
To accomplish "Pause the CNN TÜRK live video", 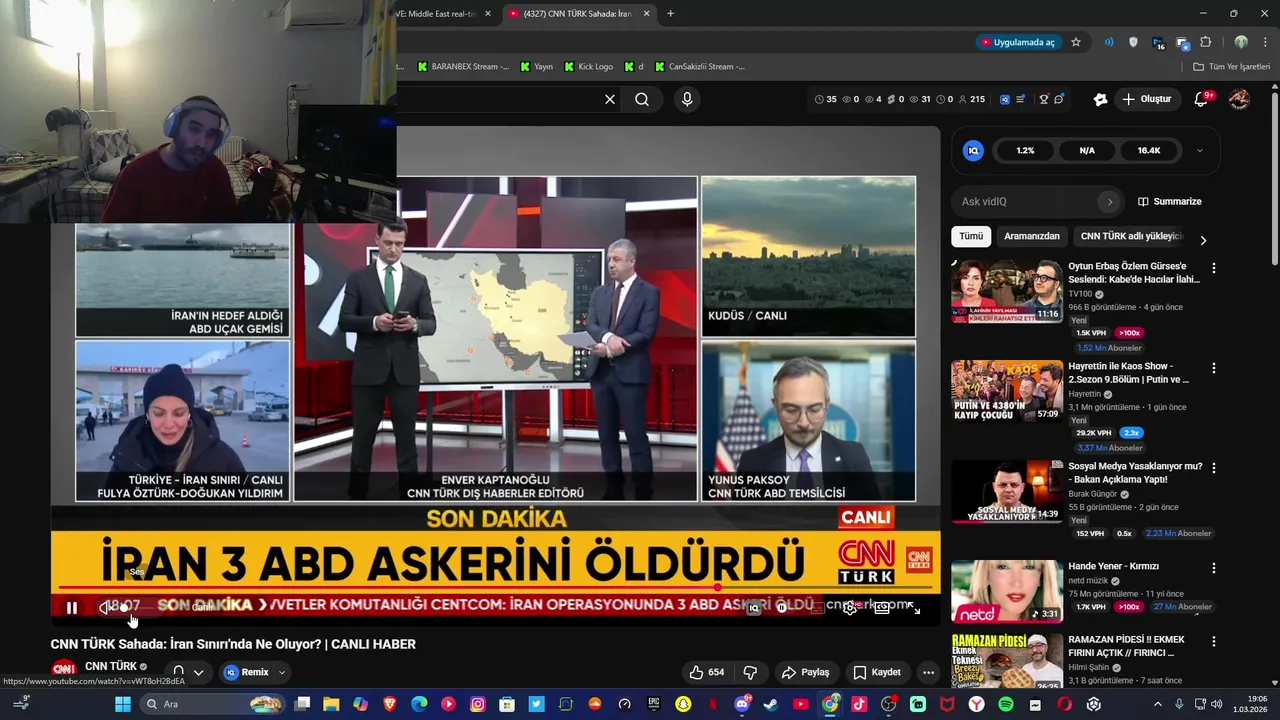I will 72,607.
